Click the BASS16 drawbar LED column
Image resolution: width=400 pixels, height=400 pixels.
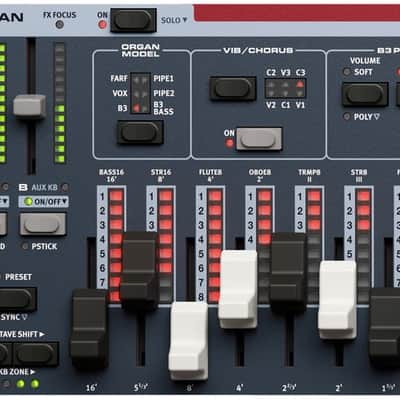pos(116,245)
